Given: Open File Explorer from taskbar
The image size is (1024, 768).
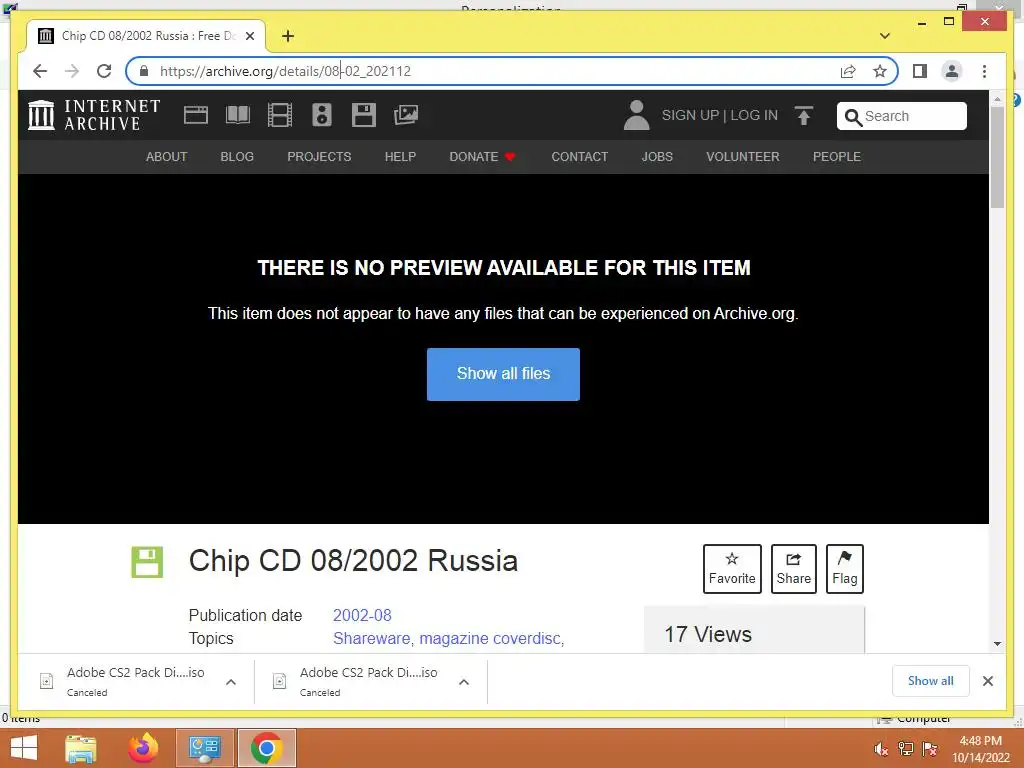Looking at the screenshot, I should click(80, 748).
